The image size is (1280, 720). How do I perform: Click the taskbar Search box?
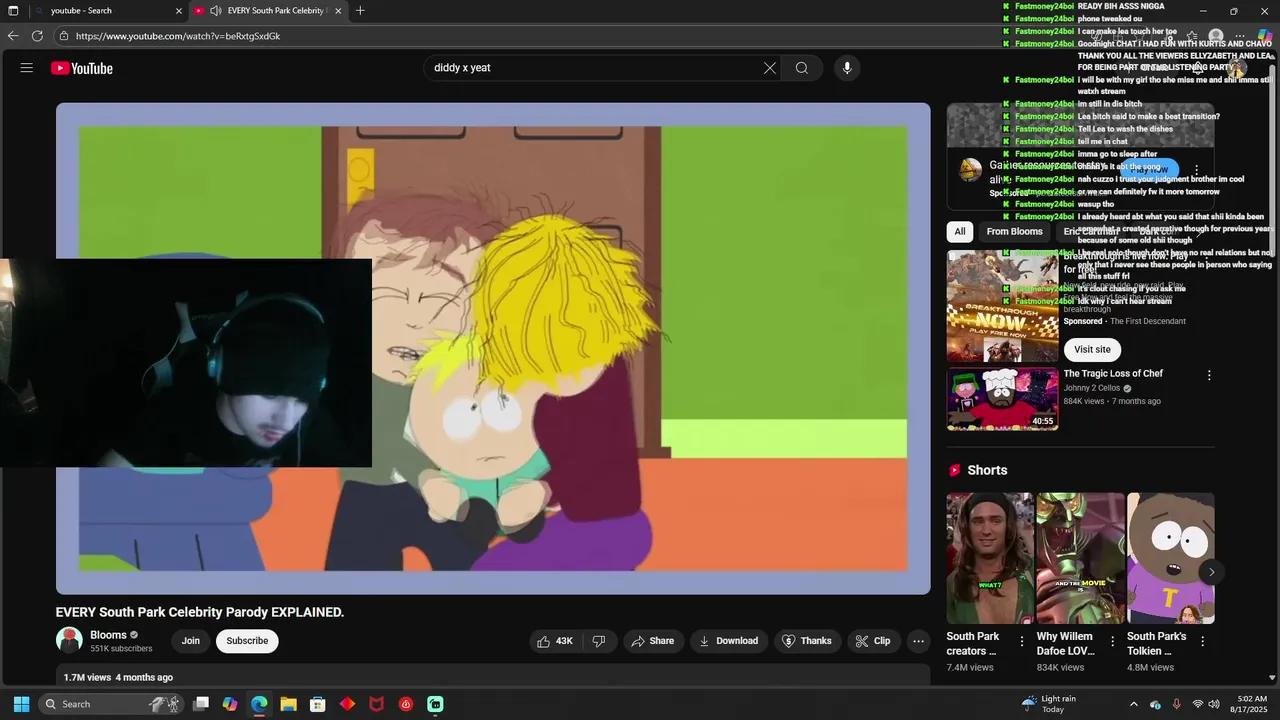point(112,704)
